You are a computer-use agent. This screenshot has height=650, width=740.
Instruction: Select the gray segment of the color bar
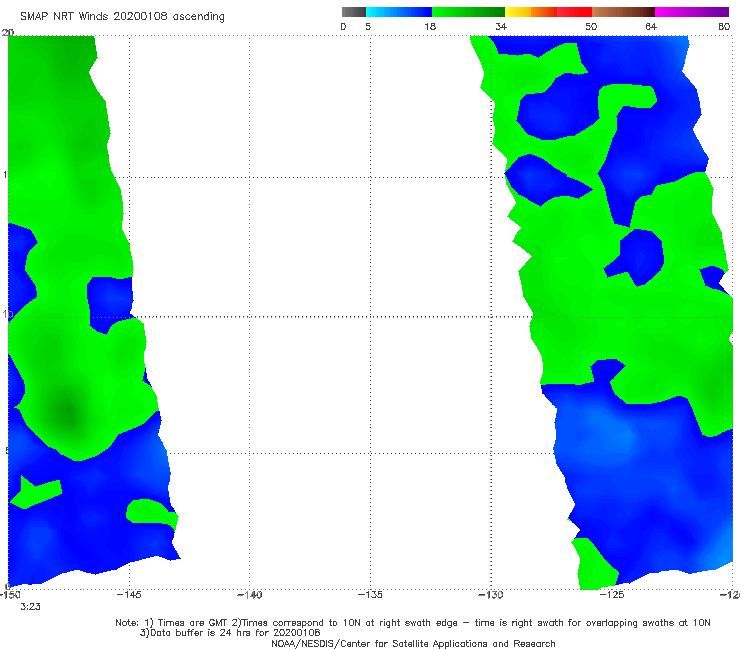pyautogui.click(x=353, y=12)
